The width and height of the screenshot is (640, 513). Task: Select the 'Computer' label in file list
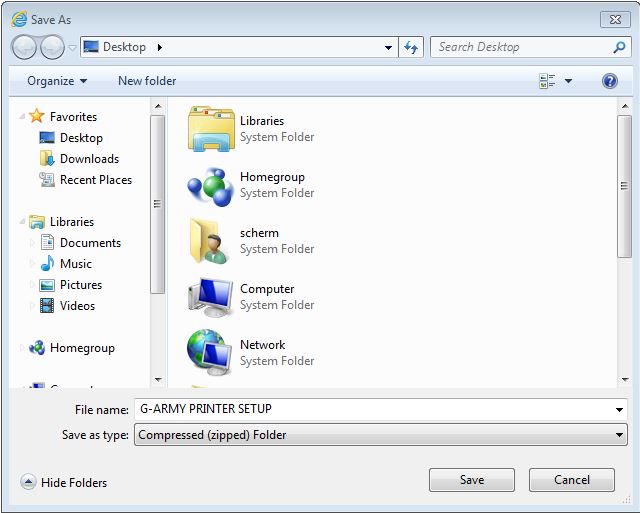pyautogui.click(x=267, y=289)
